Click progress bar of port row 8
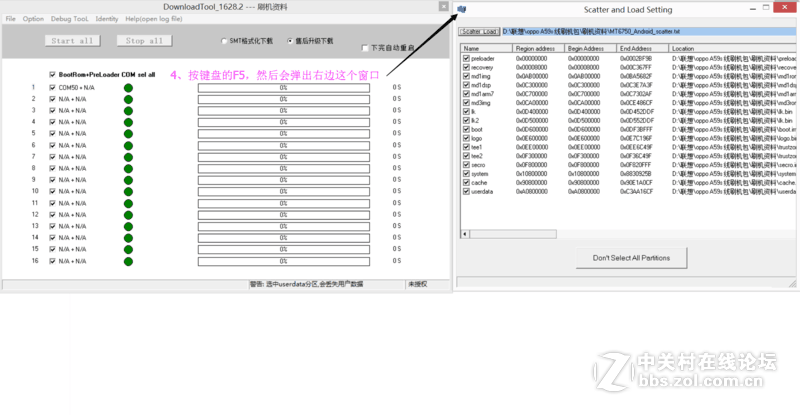 point(284,168)
